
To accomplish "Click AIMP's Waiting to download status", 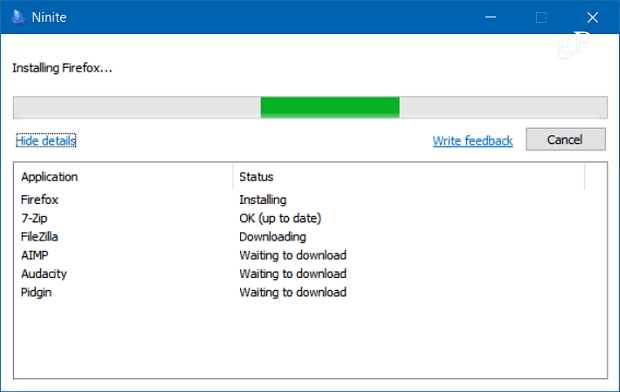I will point(293,255).
